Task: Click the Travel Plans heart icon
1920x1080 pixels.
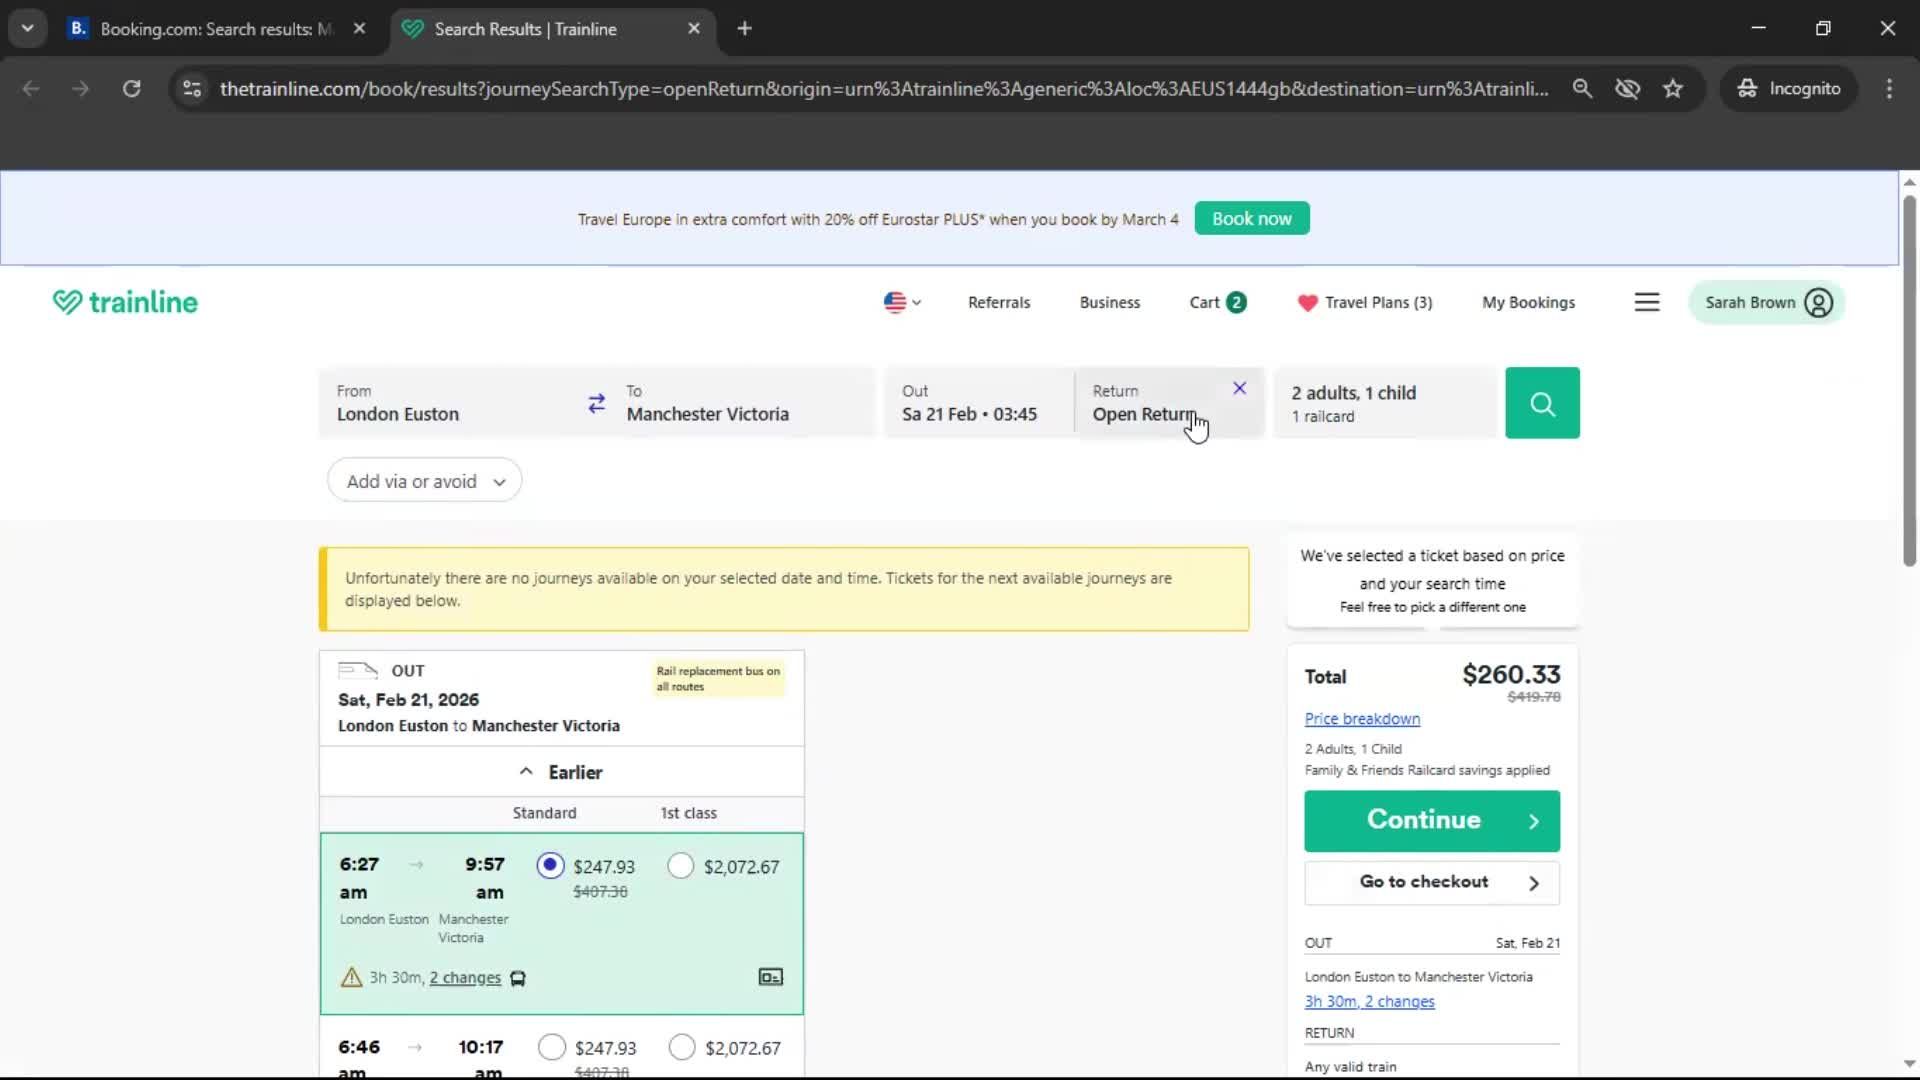Action: click(1308, 302)
